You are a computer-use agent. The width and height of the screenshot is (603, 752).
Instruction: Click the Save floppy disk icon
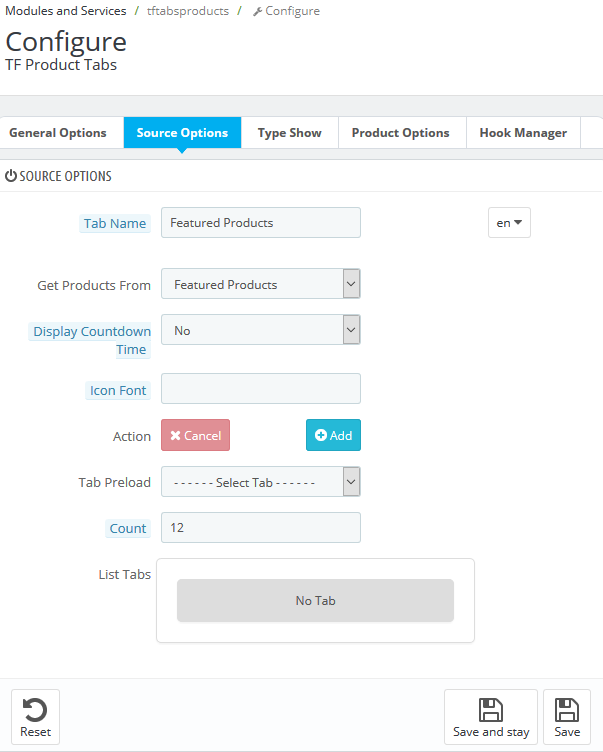coord(567,711)
